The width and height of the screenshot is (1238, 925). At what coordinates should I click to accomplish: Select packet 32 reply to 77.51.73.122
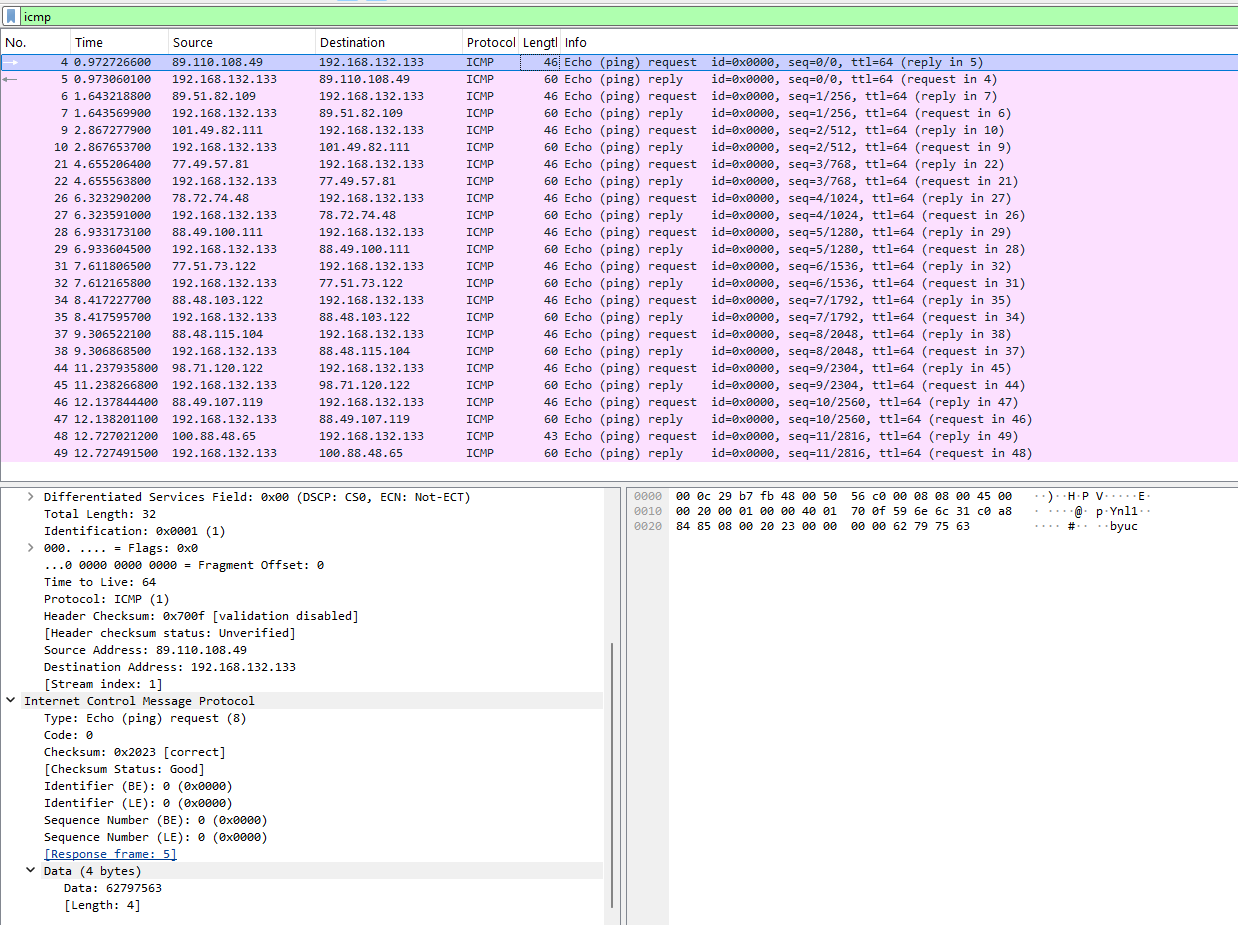619,283
